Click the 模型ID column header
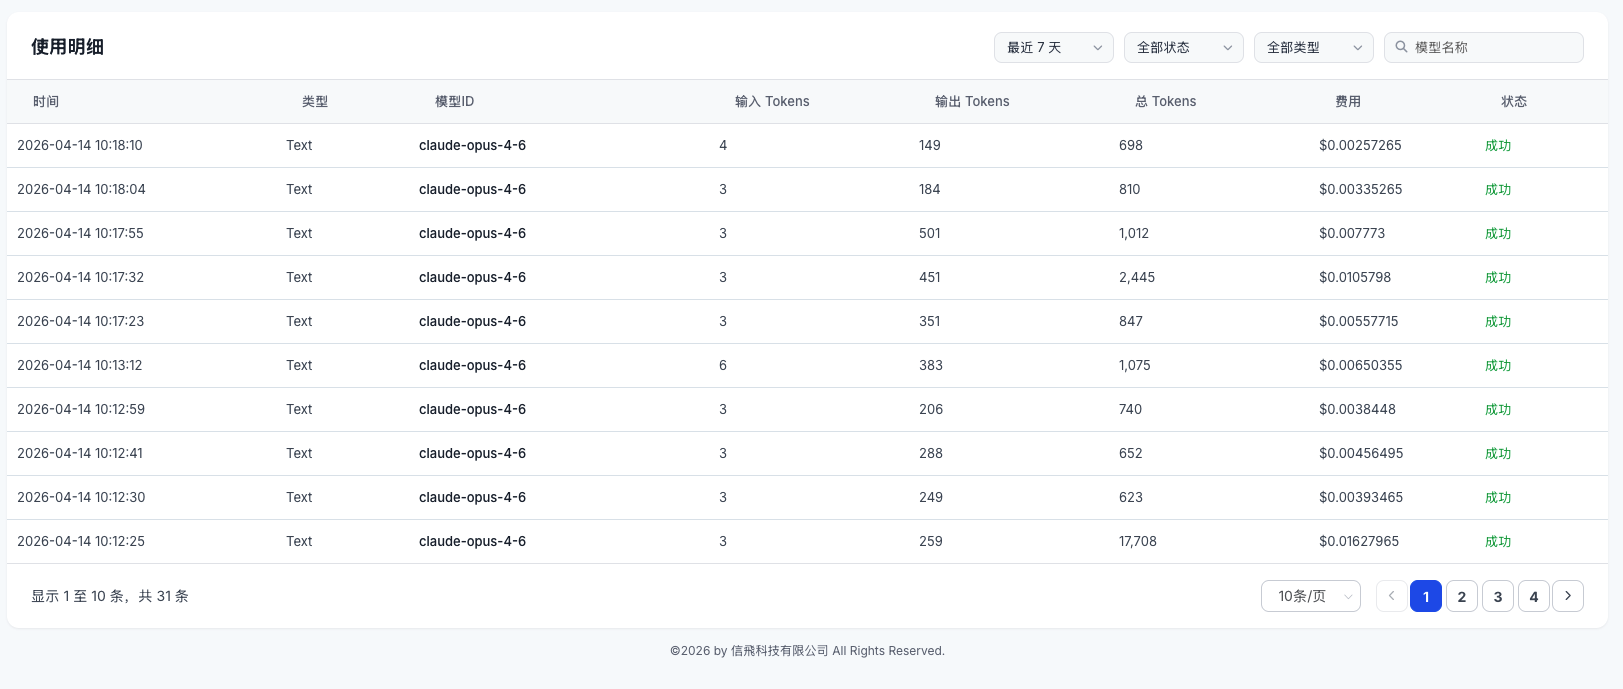The width and height of the screenshot is (1623, 689). (454, 102)
